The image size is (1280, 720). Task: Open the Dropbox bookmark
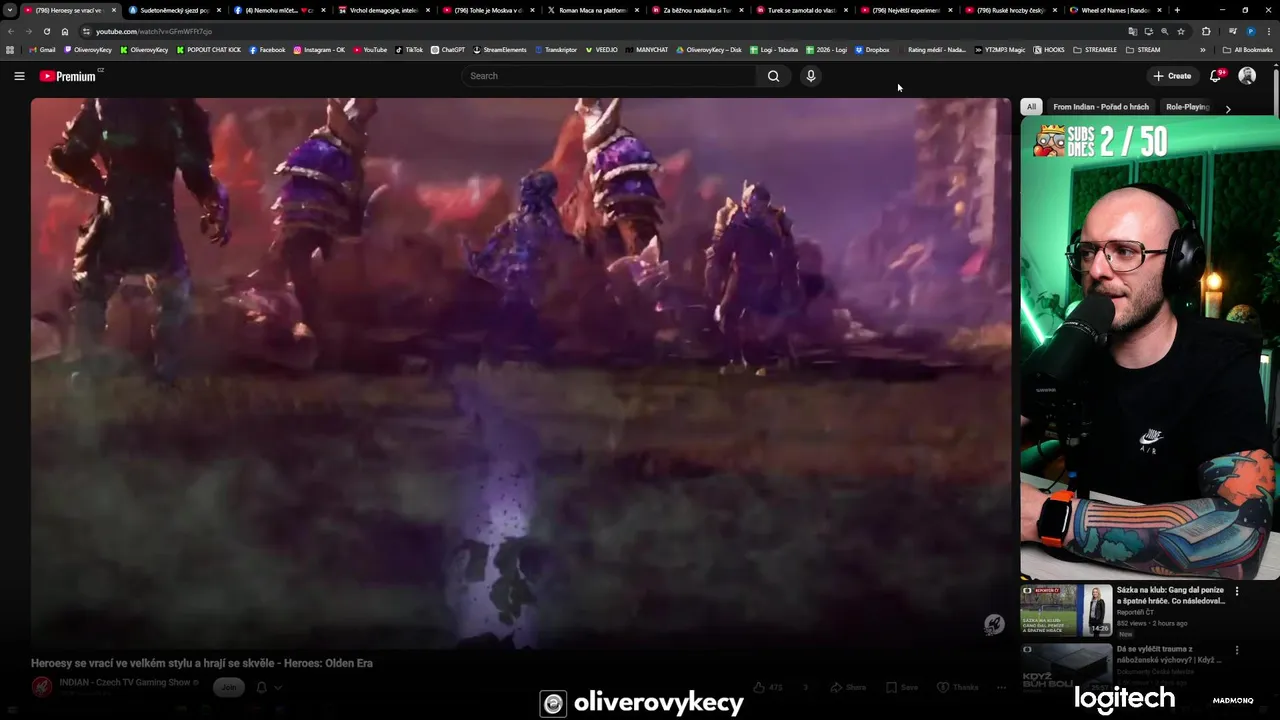[x=872, y=50]
